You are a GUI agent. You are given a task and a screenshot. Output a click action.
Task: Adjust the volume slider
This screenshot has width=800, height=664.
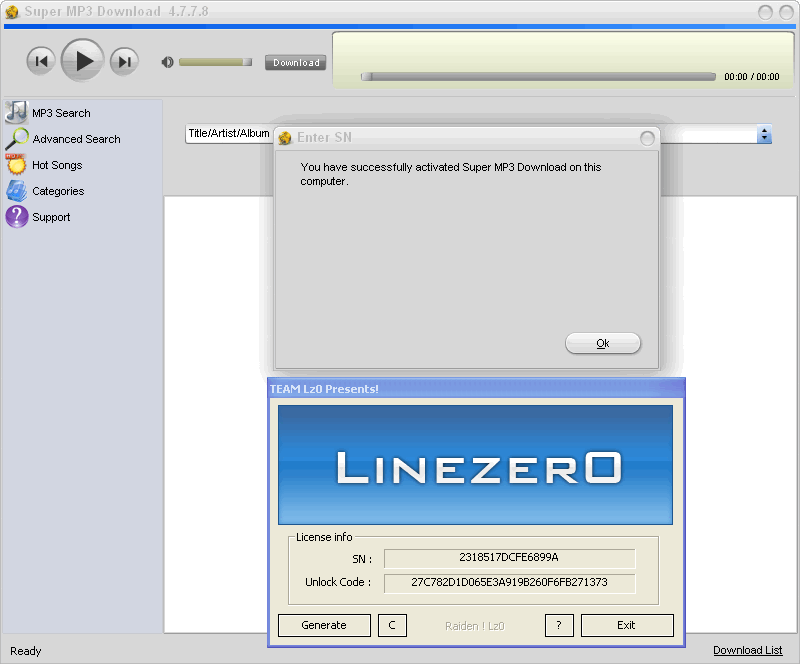pyautogui.click(x=215, y=62)
